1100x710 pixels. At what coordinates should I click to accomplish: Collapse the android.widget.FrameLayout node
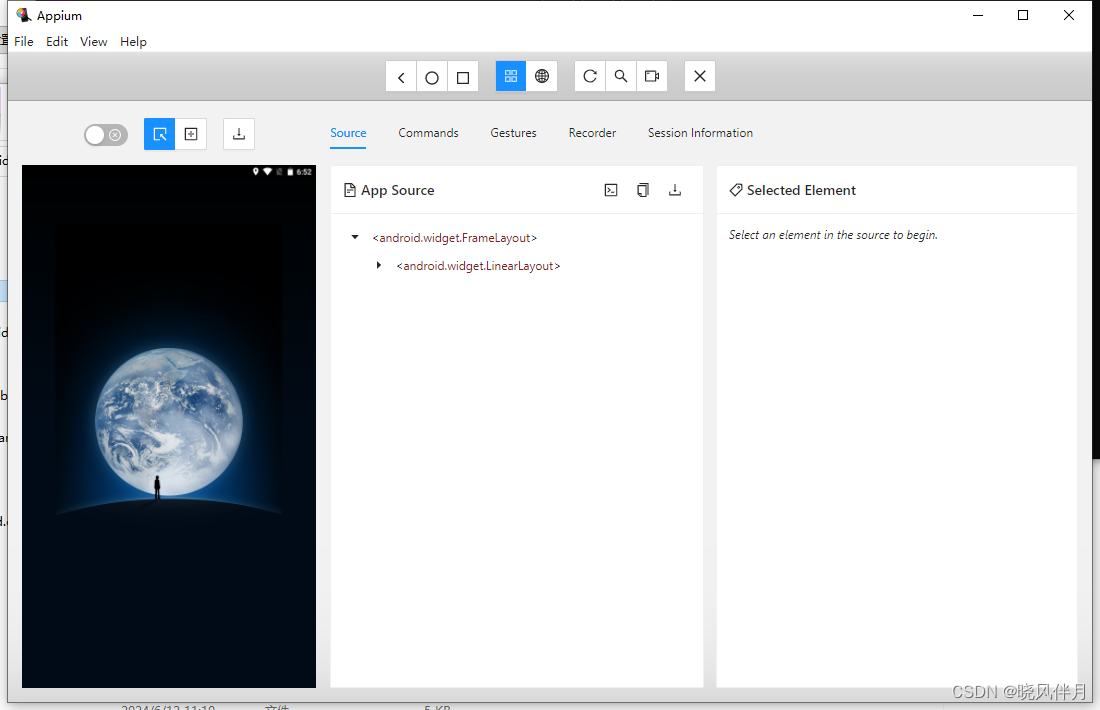pos(355,238)
